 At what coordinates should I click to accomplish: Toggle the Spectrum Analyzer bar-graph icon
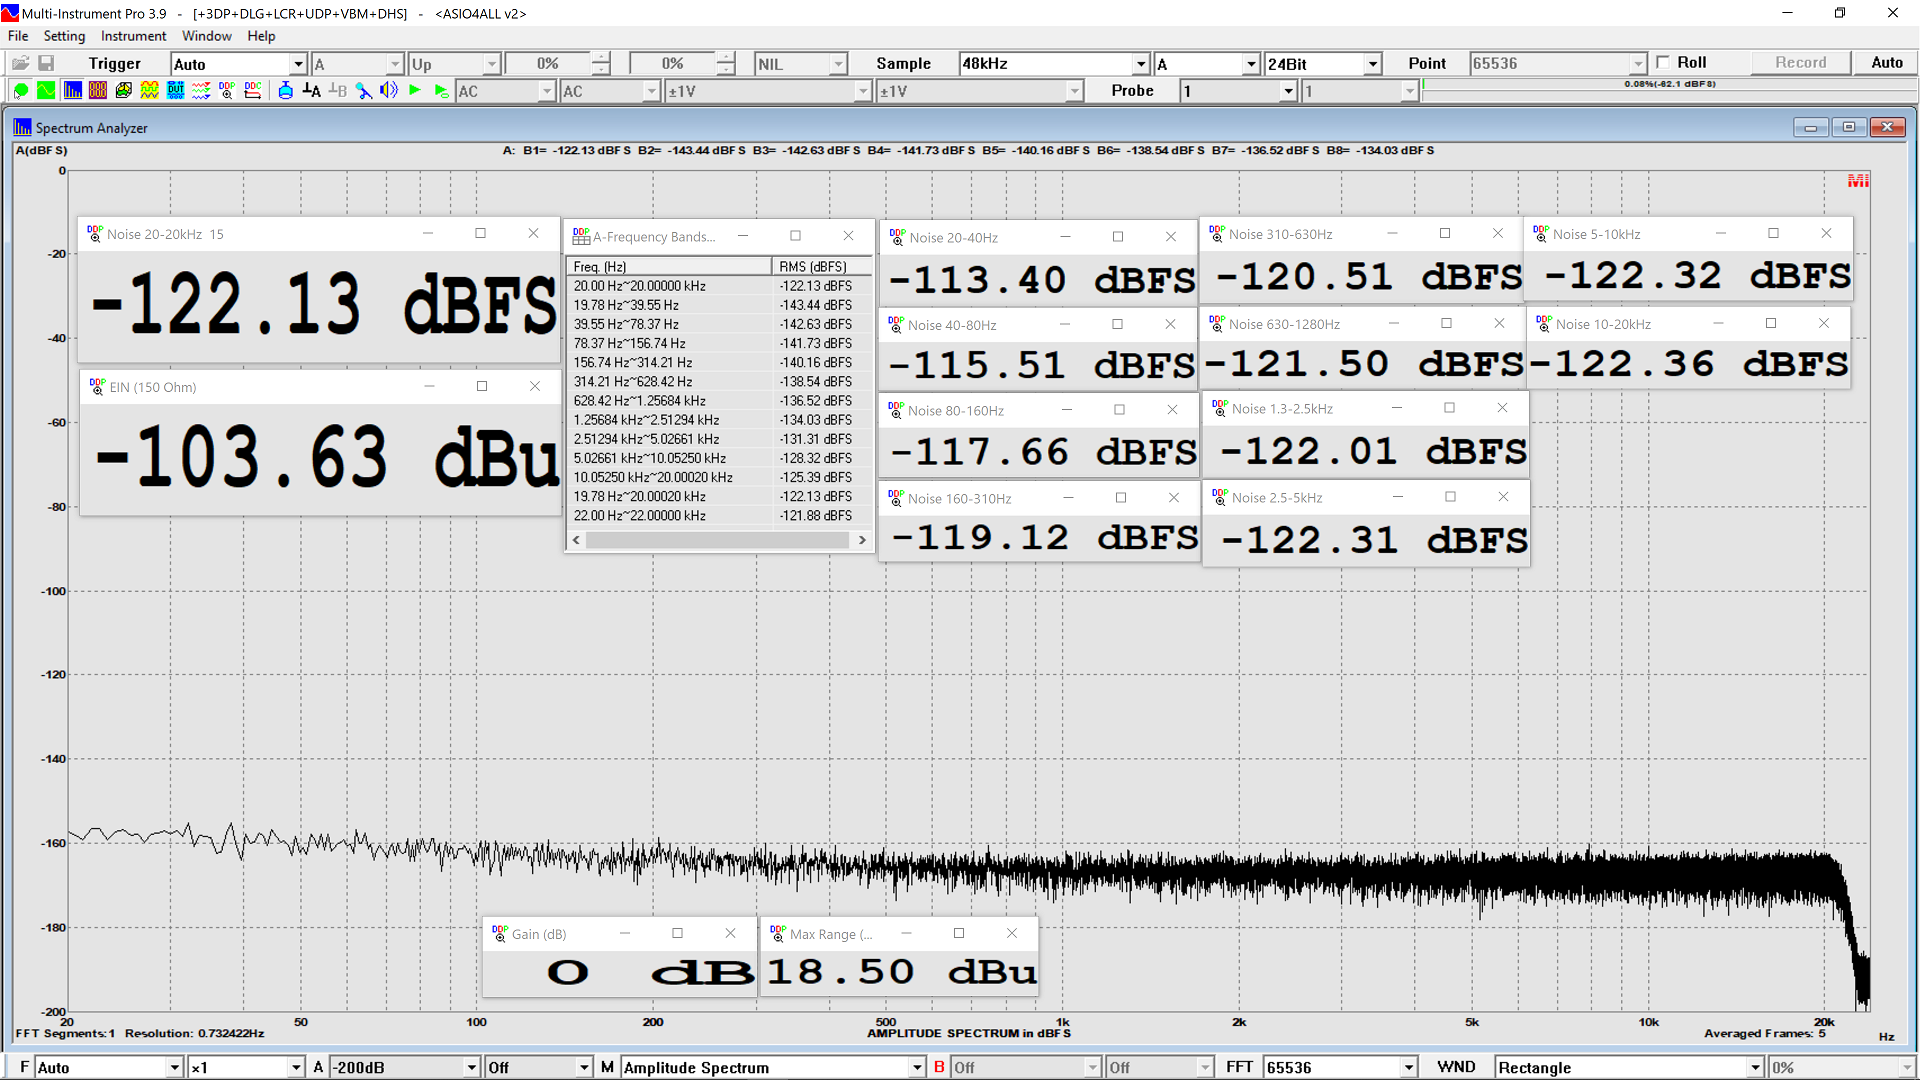(x=72, y=91)
